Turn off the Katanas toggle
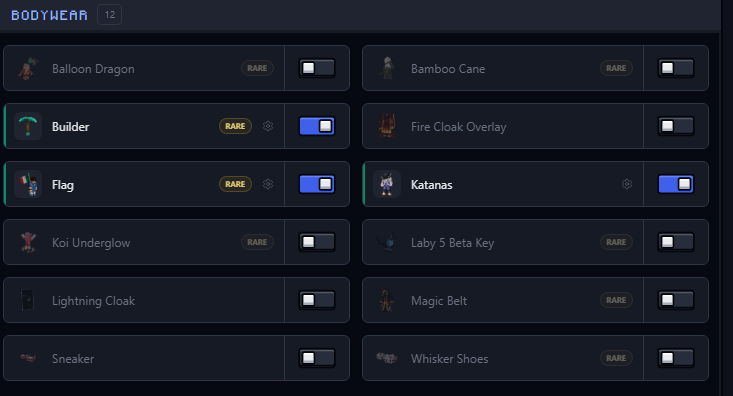Image resolution: width=733 pixels, height=396 pixels. tap(676, 184)
